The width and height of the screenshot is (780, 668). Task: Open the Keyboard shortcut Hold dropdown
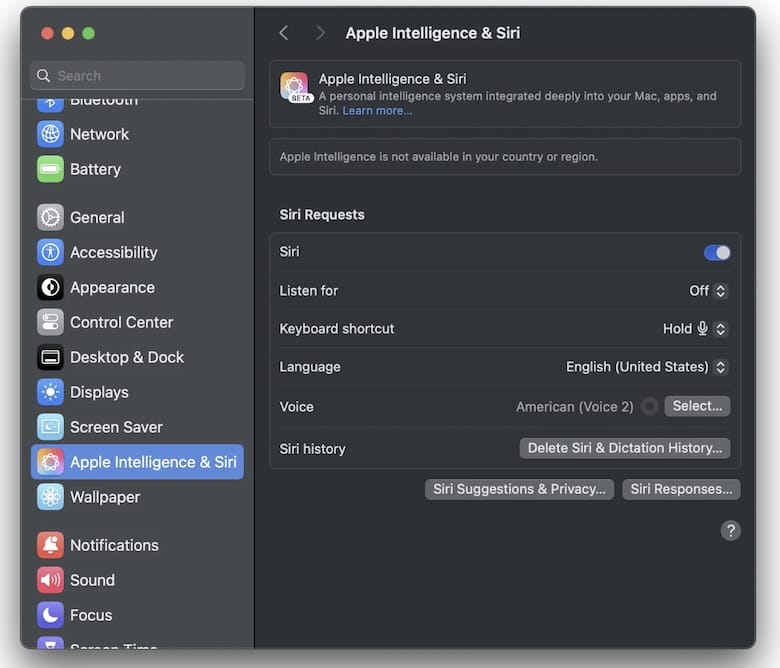(x=695, y=329)
